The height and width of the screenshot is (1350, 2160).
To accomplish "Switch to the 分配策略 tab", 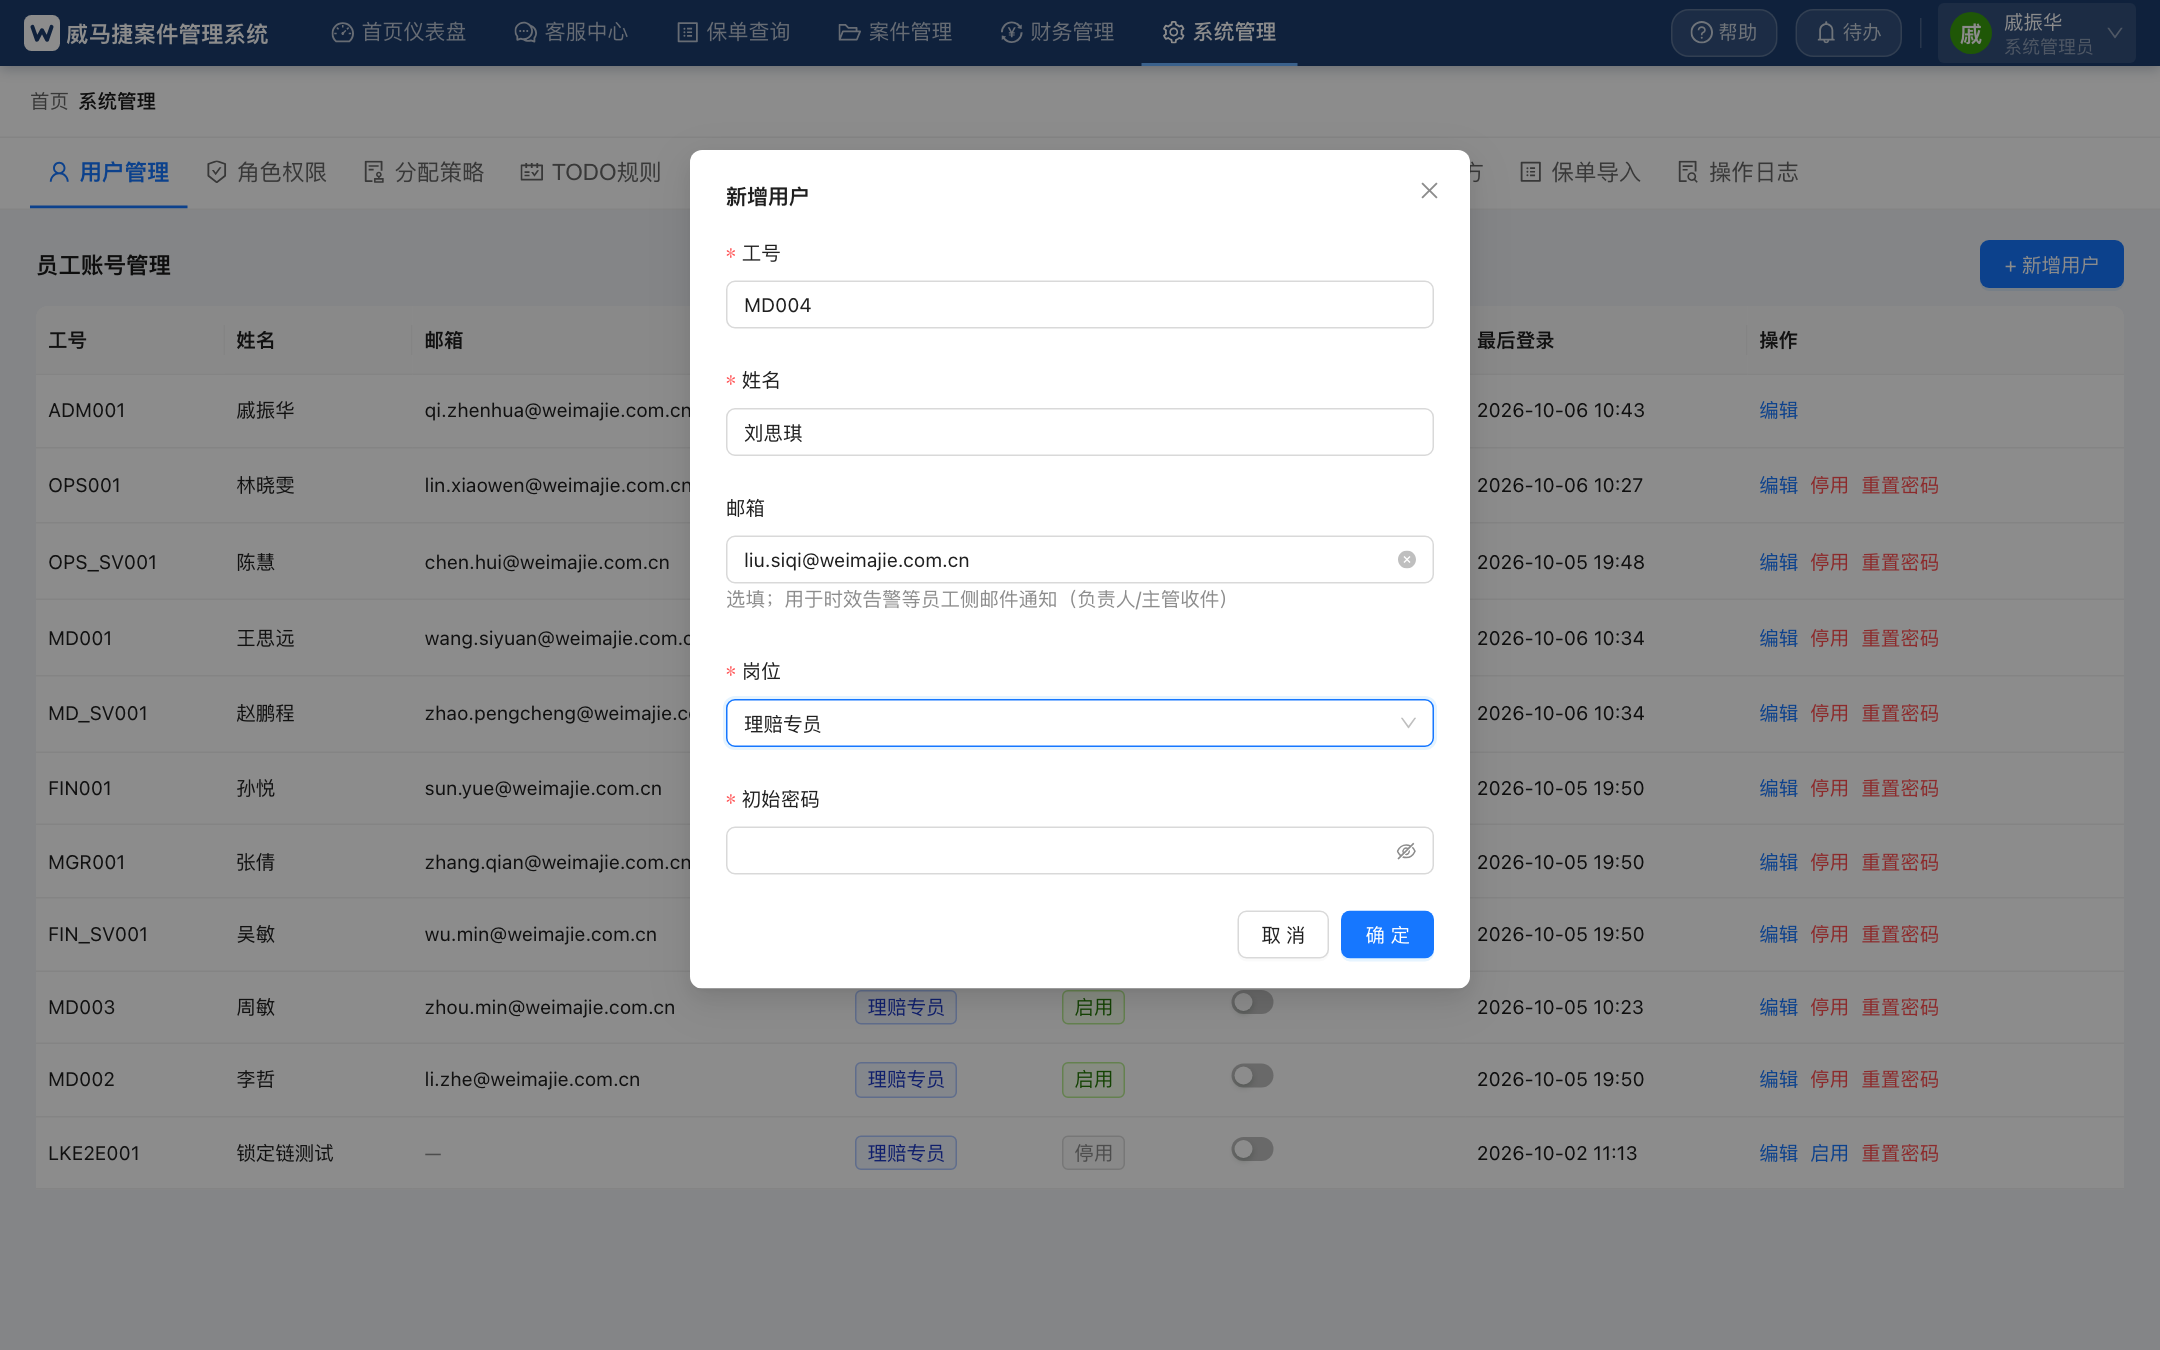I will click(x=424, y=172).
